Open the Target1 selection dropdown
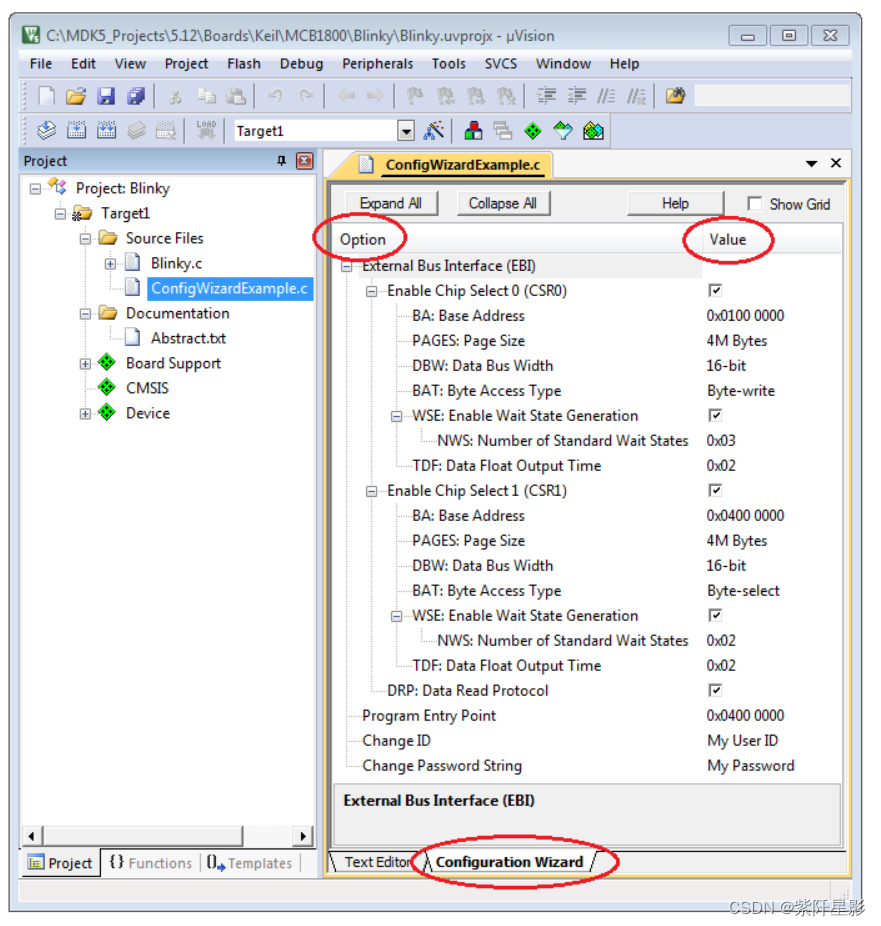The height and width of the screenshot is (926, 881). pyautogui.click(x=406, y=130)
